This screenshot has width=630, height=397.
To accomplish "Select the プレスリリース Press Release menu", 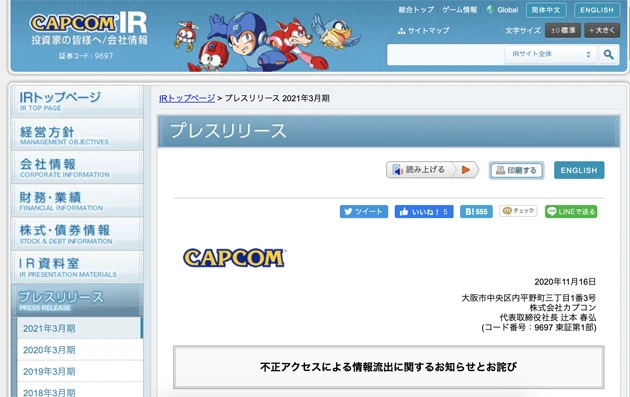I will click(77, 301).
